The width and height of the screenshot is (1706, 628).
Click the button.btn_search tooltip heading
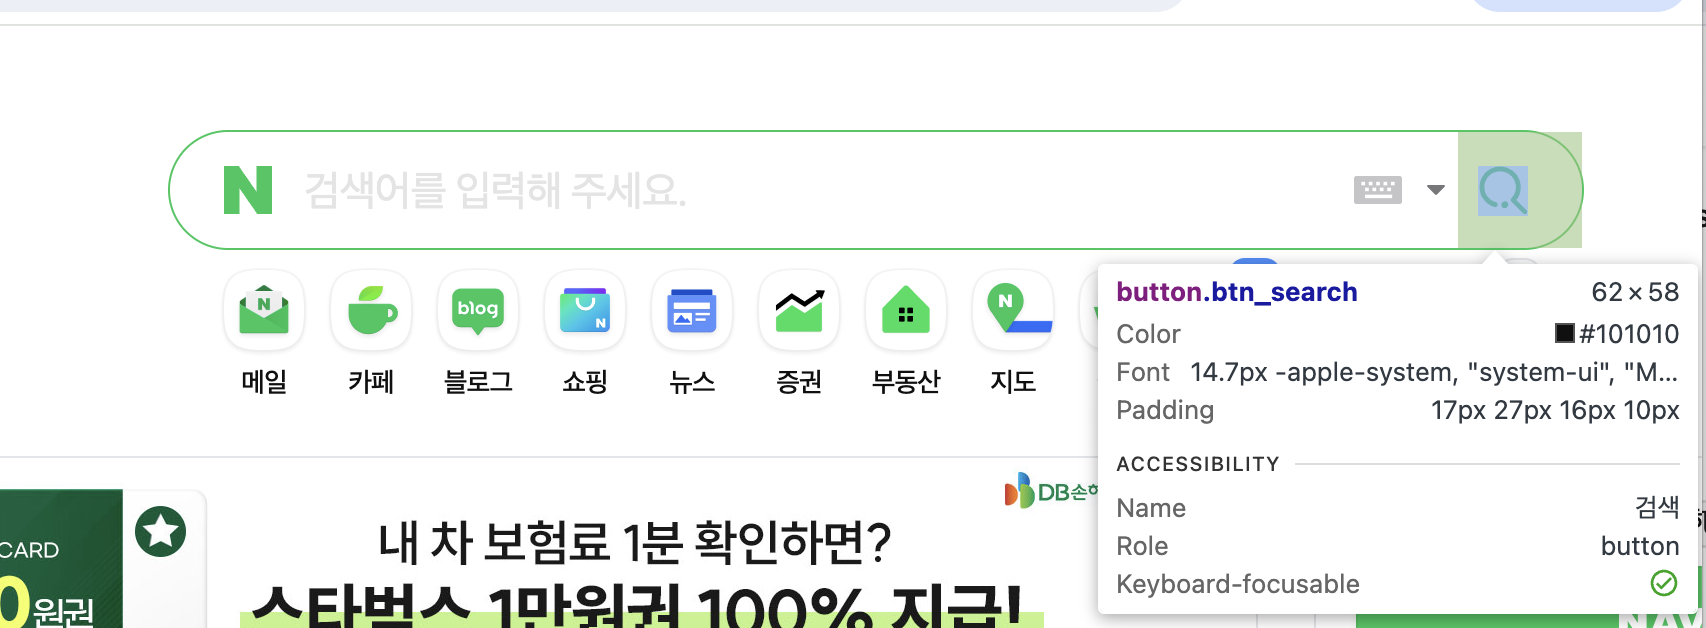(x=1237, y=292)
